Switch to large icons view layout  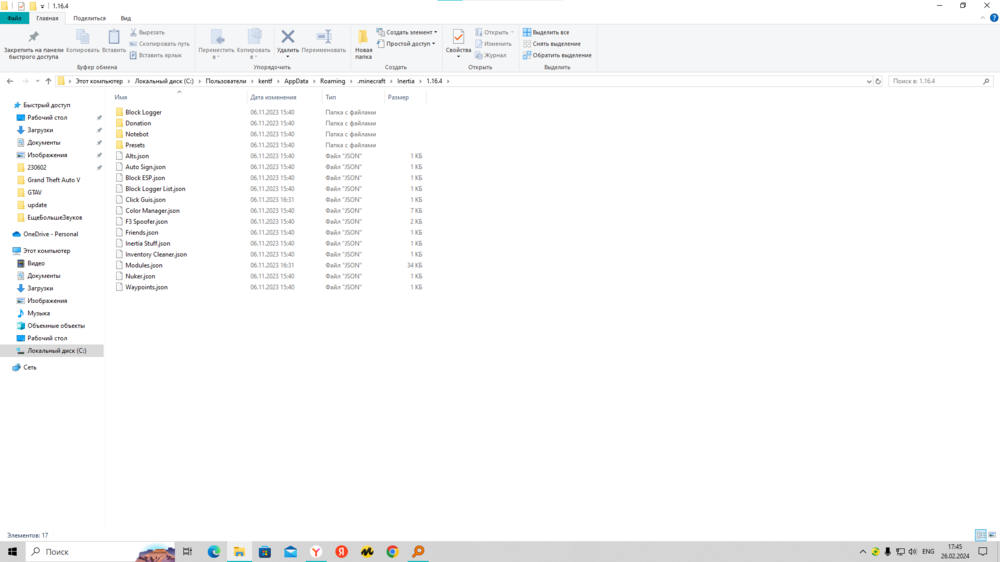coord(992,535)
